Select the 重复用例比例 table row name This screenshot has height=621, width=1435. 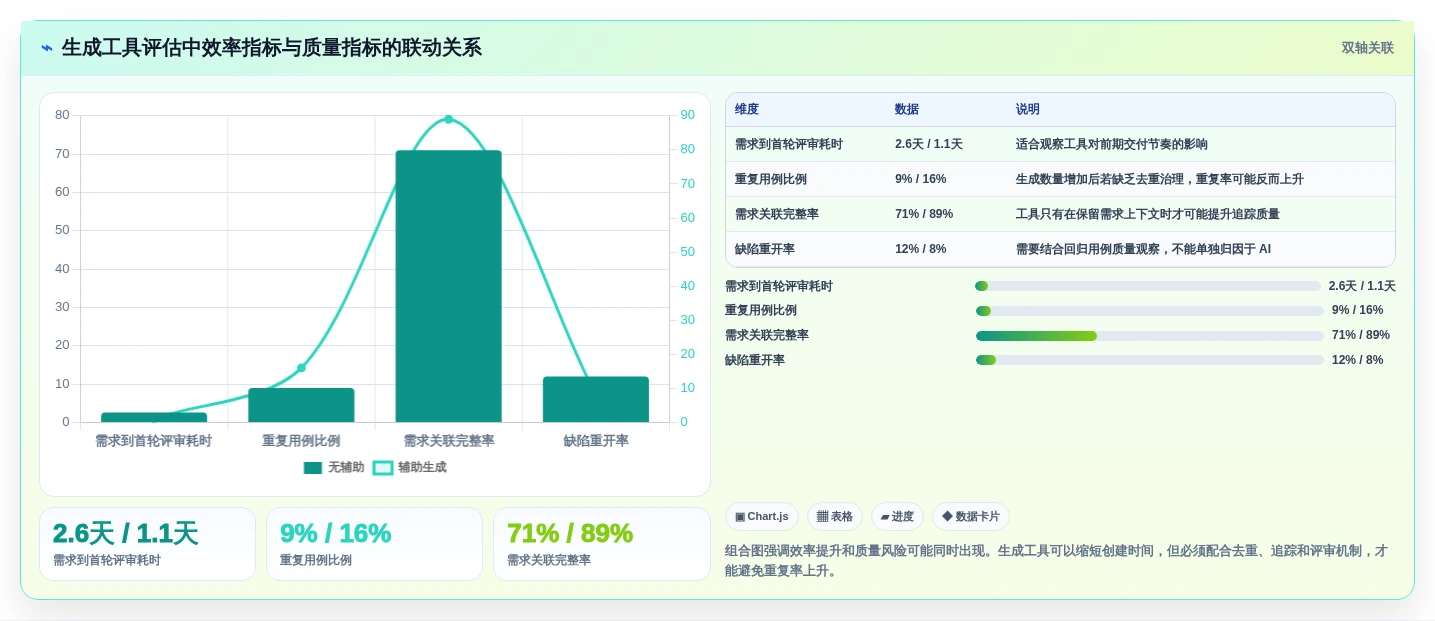(771, 179)
